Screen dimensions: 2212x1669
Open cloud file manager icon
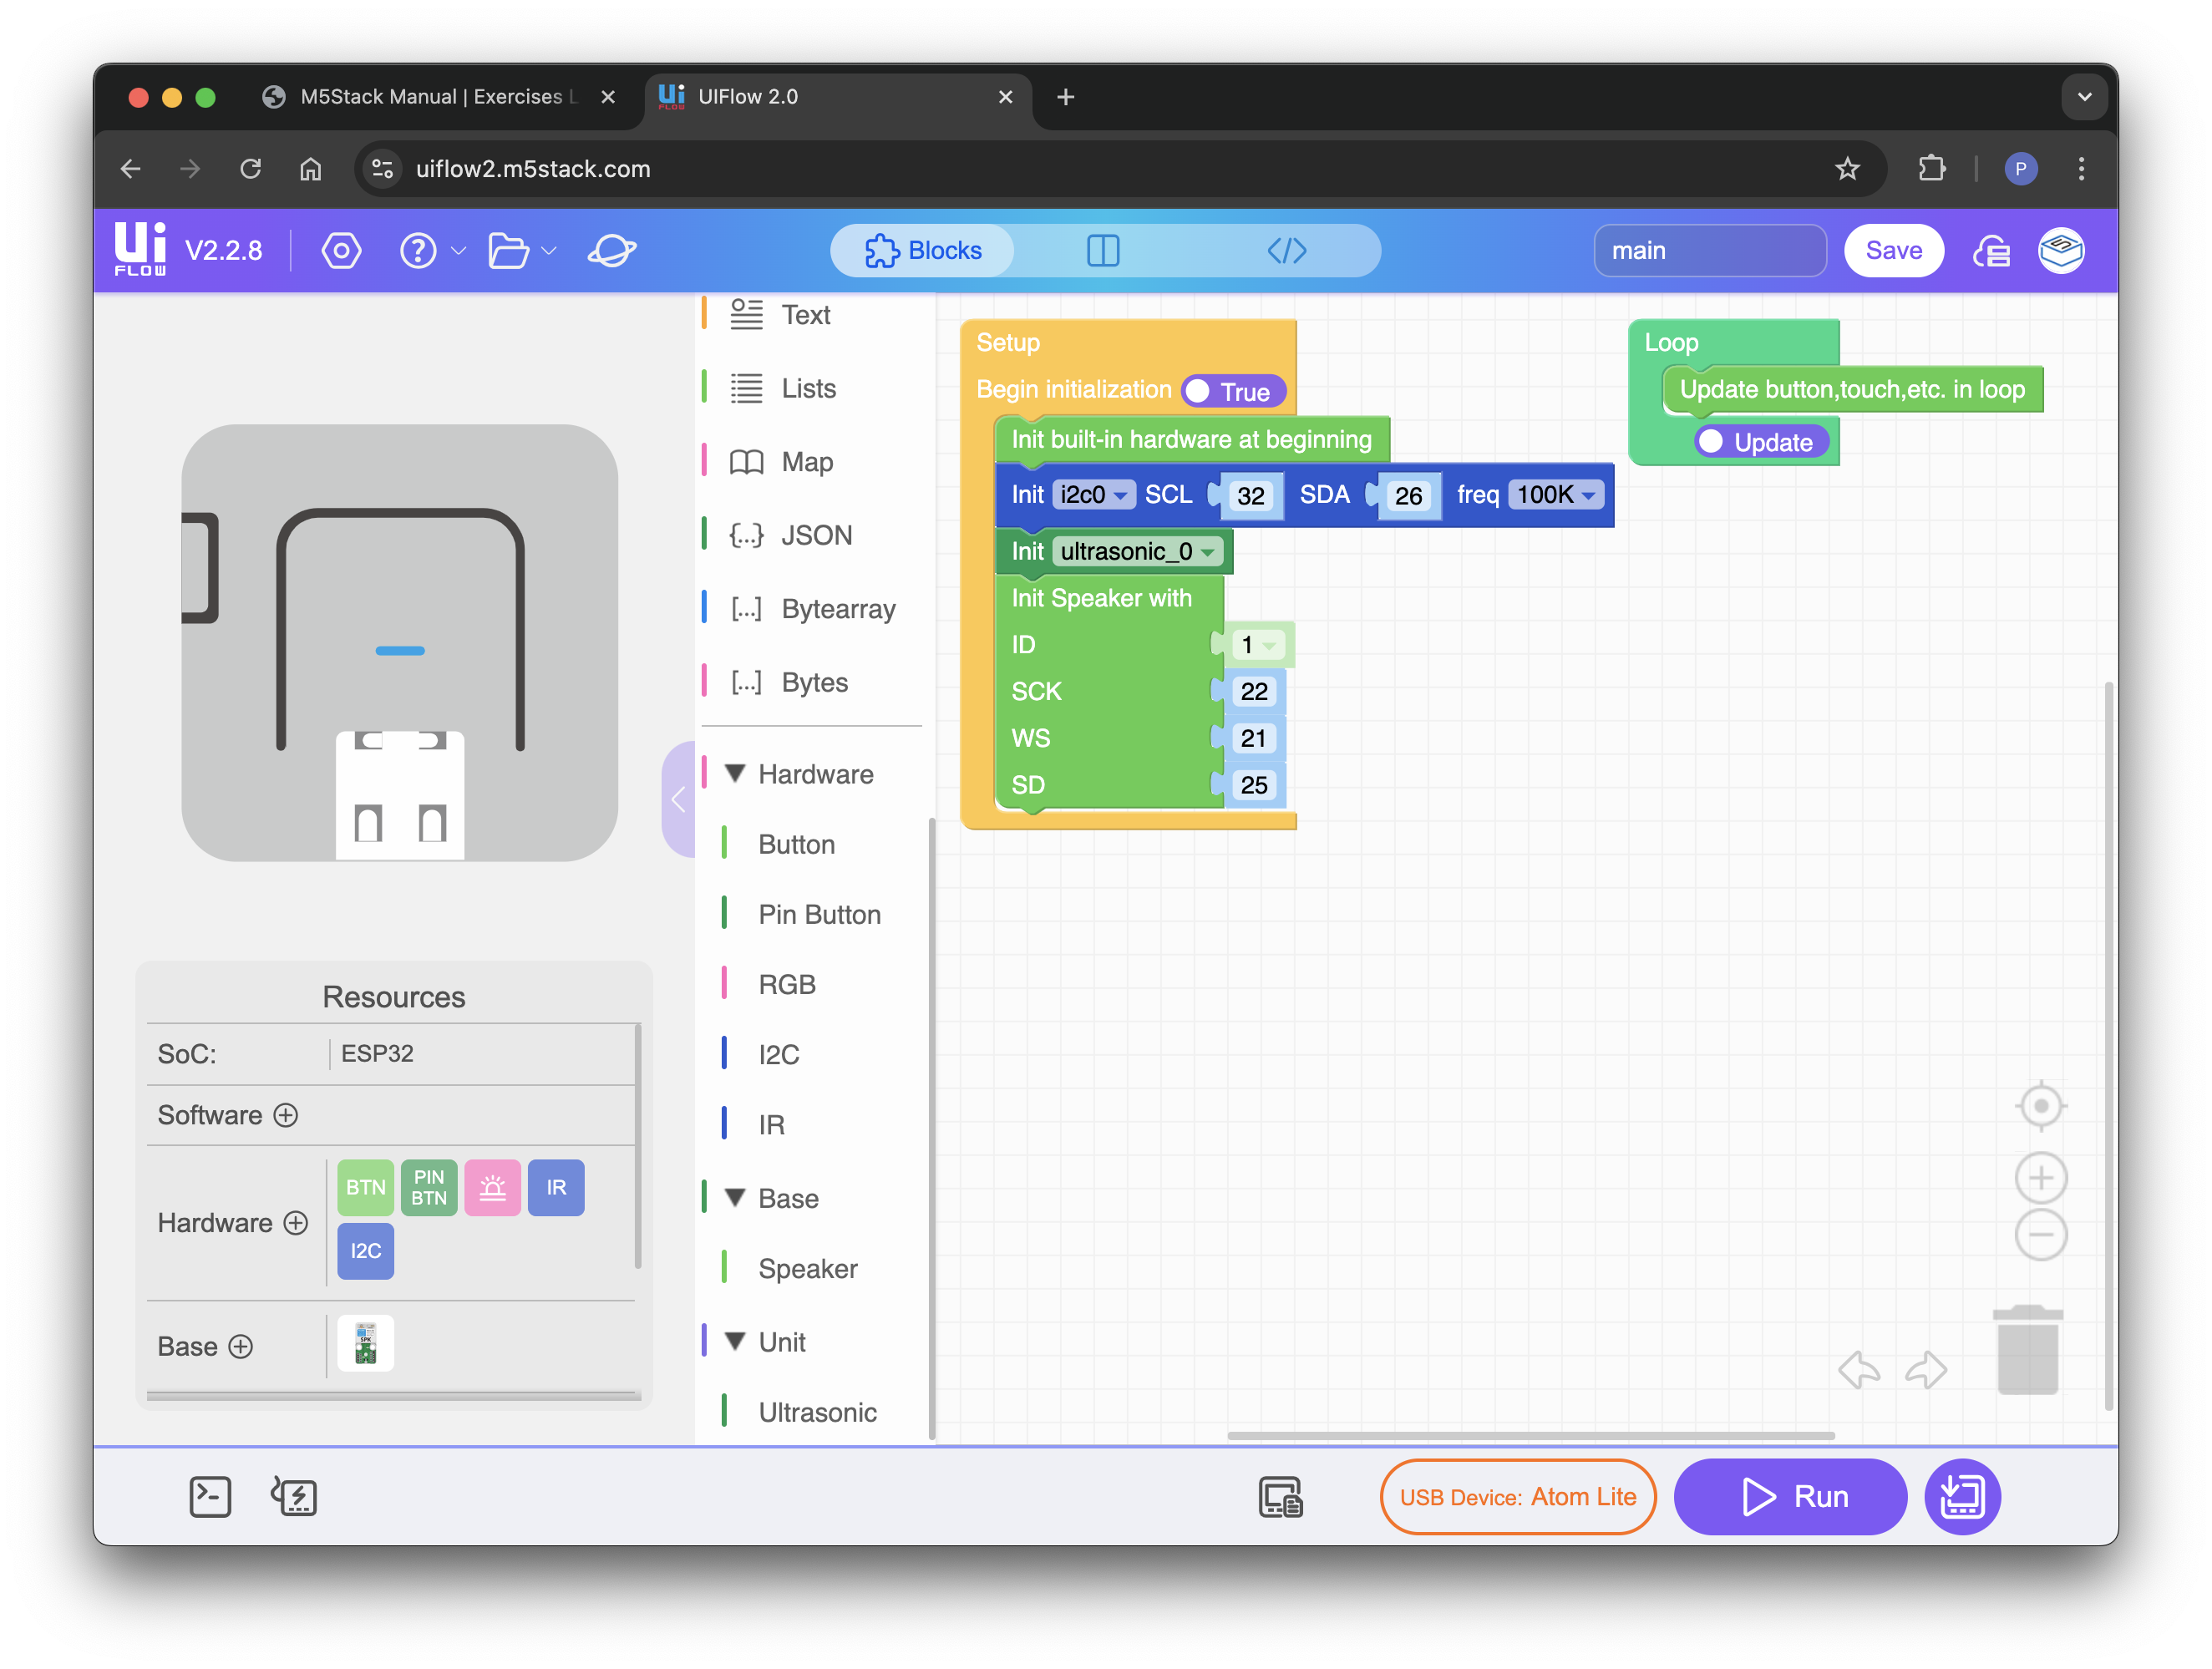point(1991,250)
